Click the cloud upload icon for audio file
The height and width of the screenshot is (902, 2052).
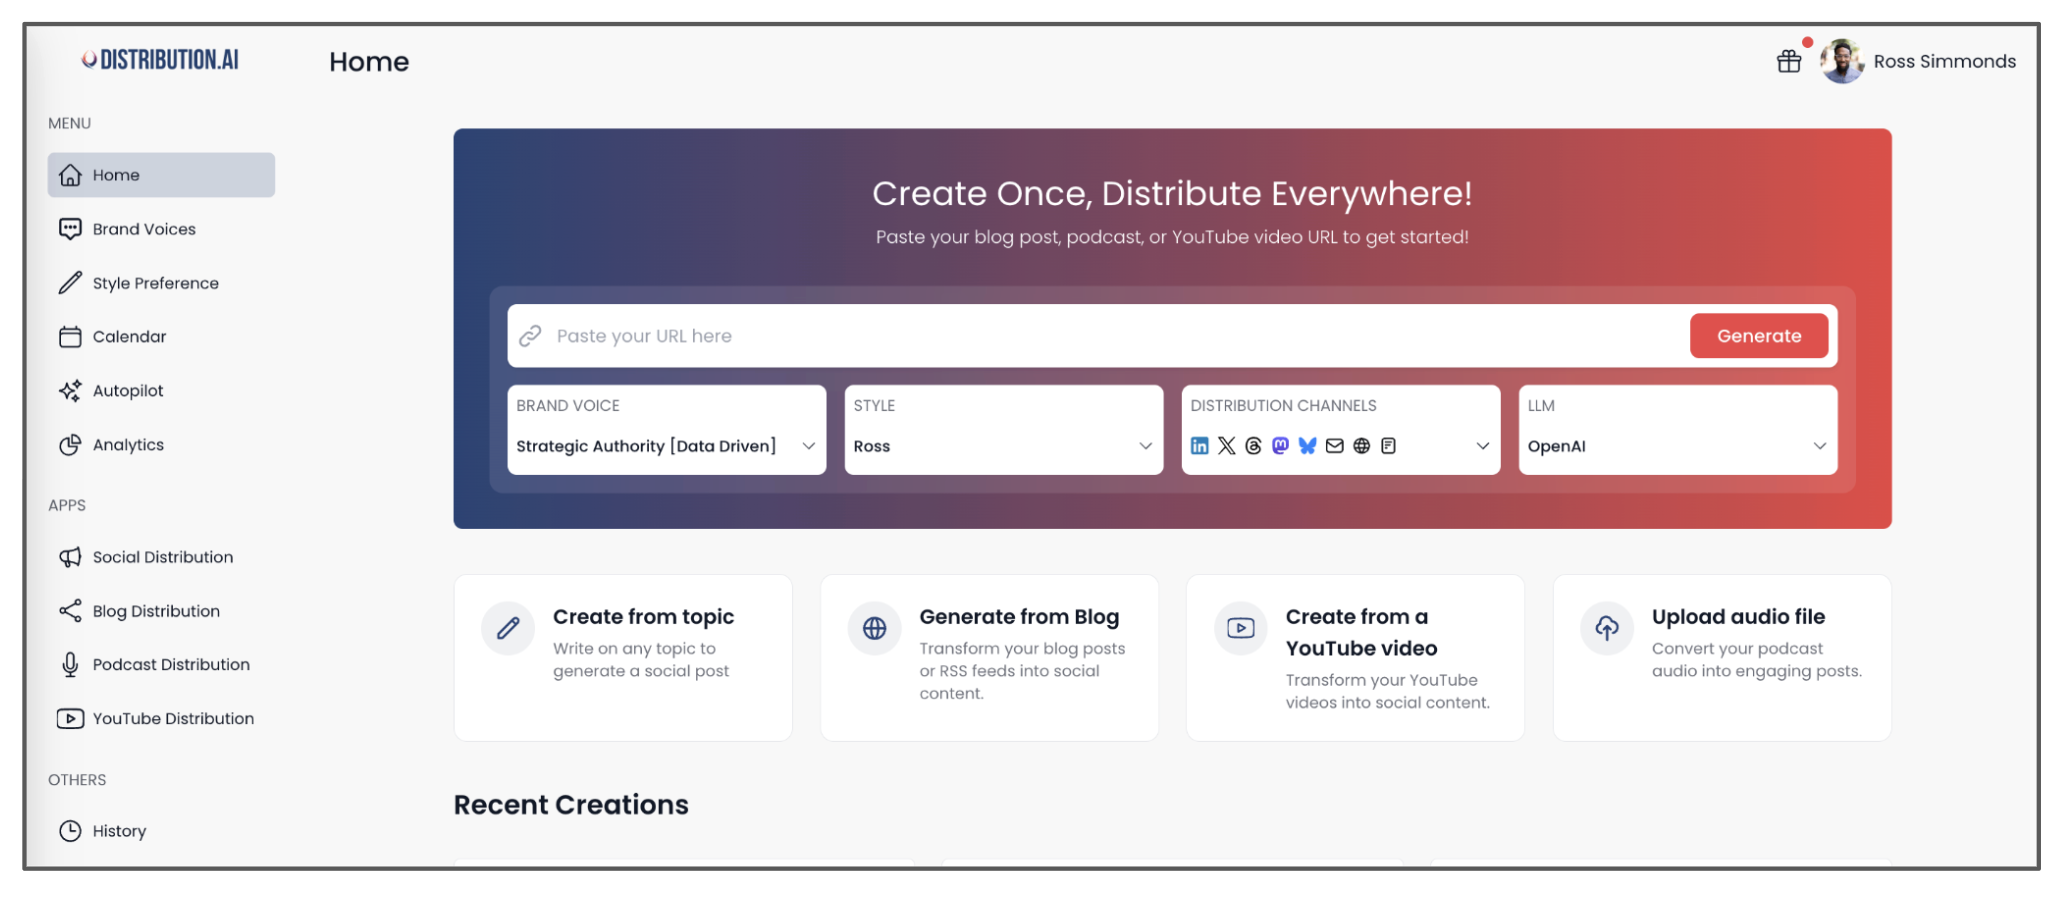(x=1606, y=628)
